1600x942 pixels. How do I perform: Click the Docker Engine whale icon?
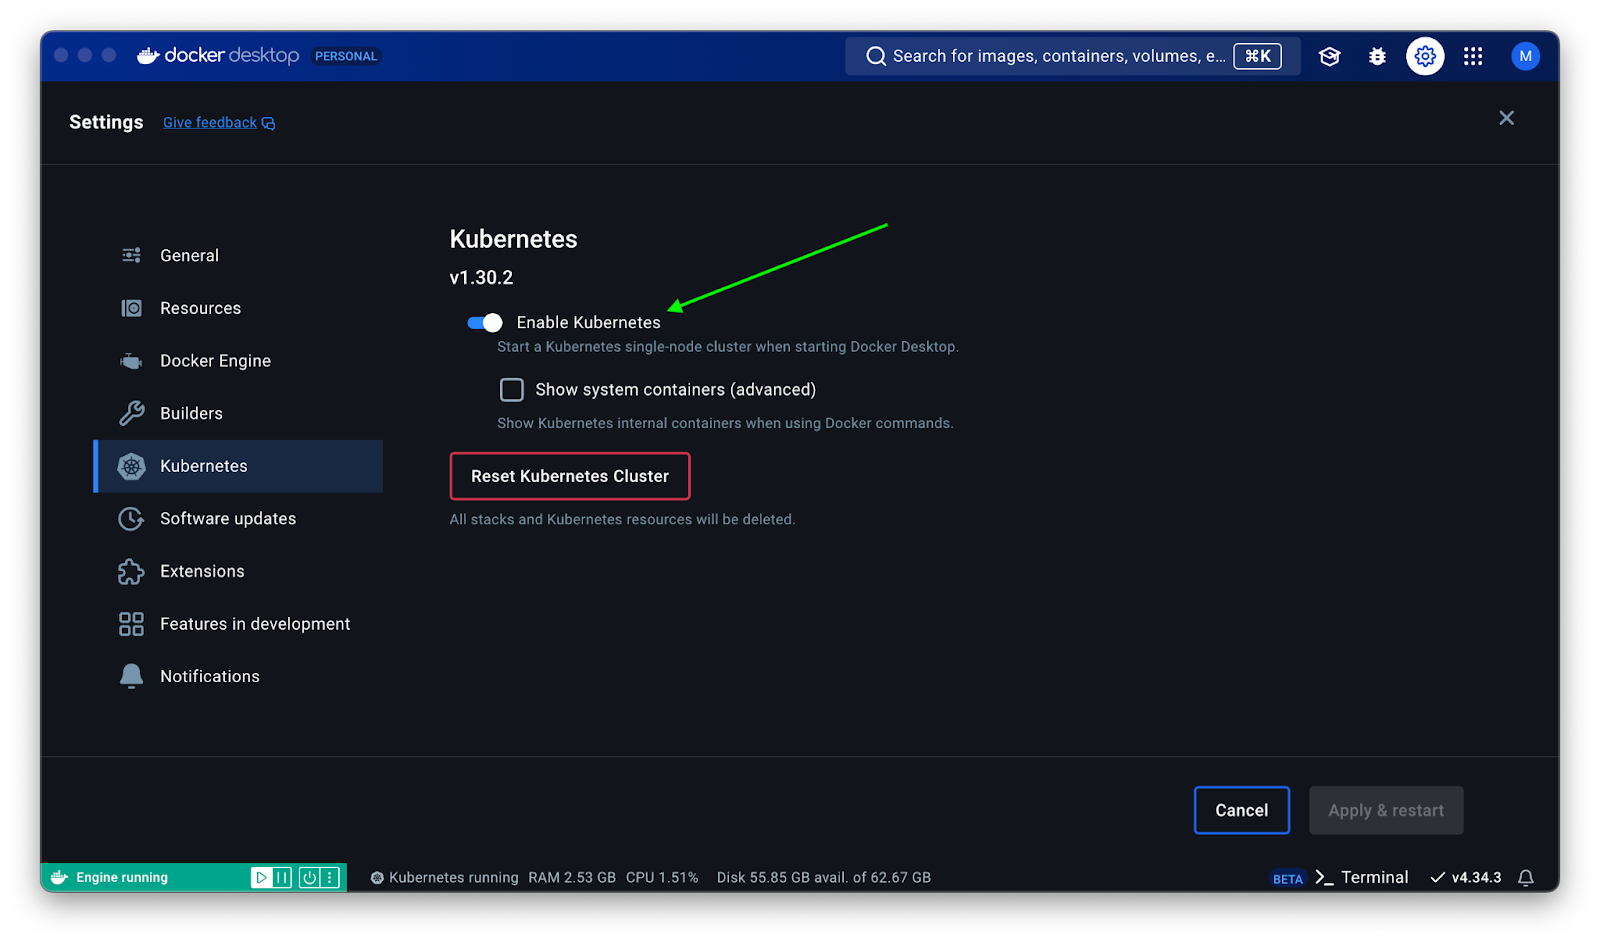pos(131,361)
